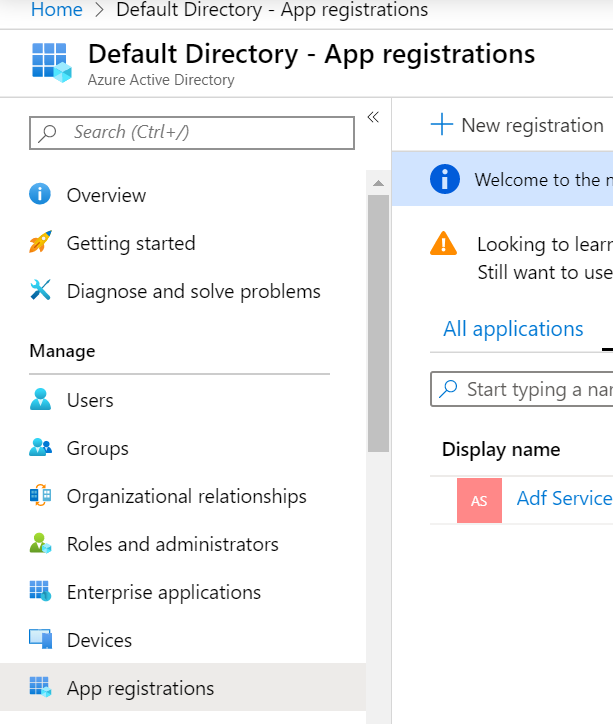Click the Overview info icon in the sidebar
Image resolution: width=613 pixels, height=724 pixels.
click(x=40, y=194)
